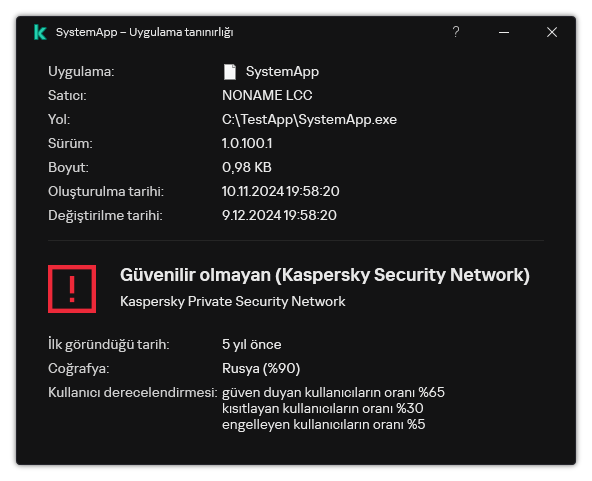The height and width of the screenshot is (481, 592).
Task: Click the modification date 9.12.2024 value
Action: [279, 215]
